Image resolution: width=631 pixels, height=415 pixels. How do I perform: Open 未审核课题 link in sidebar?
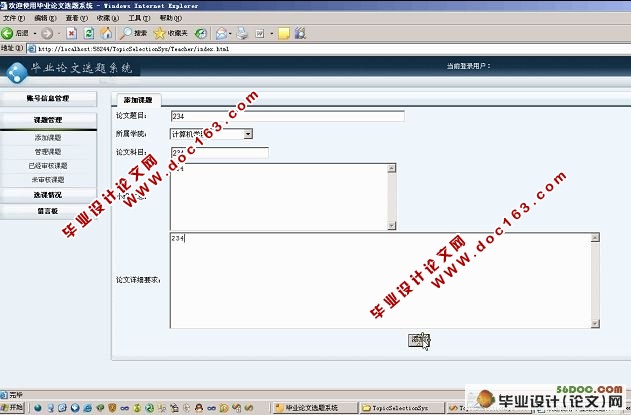pos(48,180)
